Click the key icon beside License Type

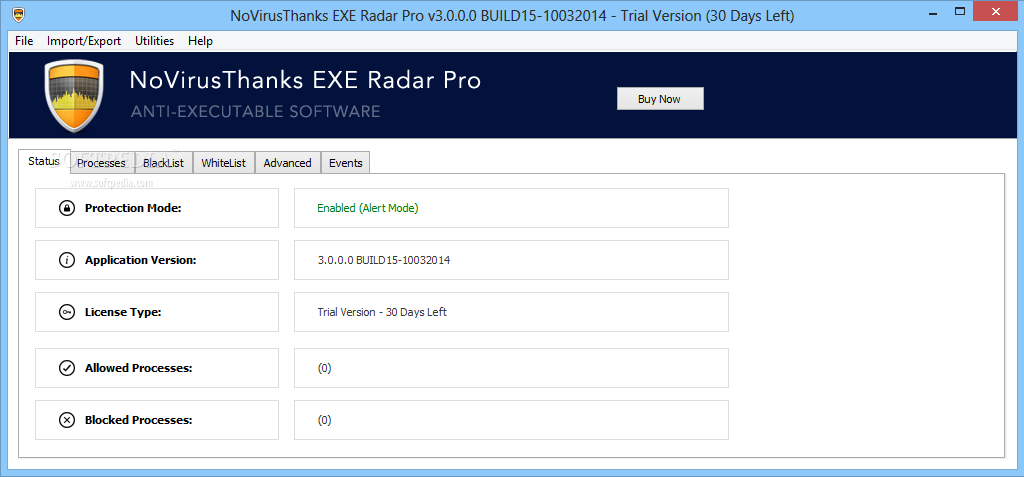pyautogui.click(x=67, y=312)
